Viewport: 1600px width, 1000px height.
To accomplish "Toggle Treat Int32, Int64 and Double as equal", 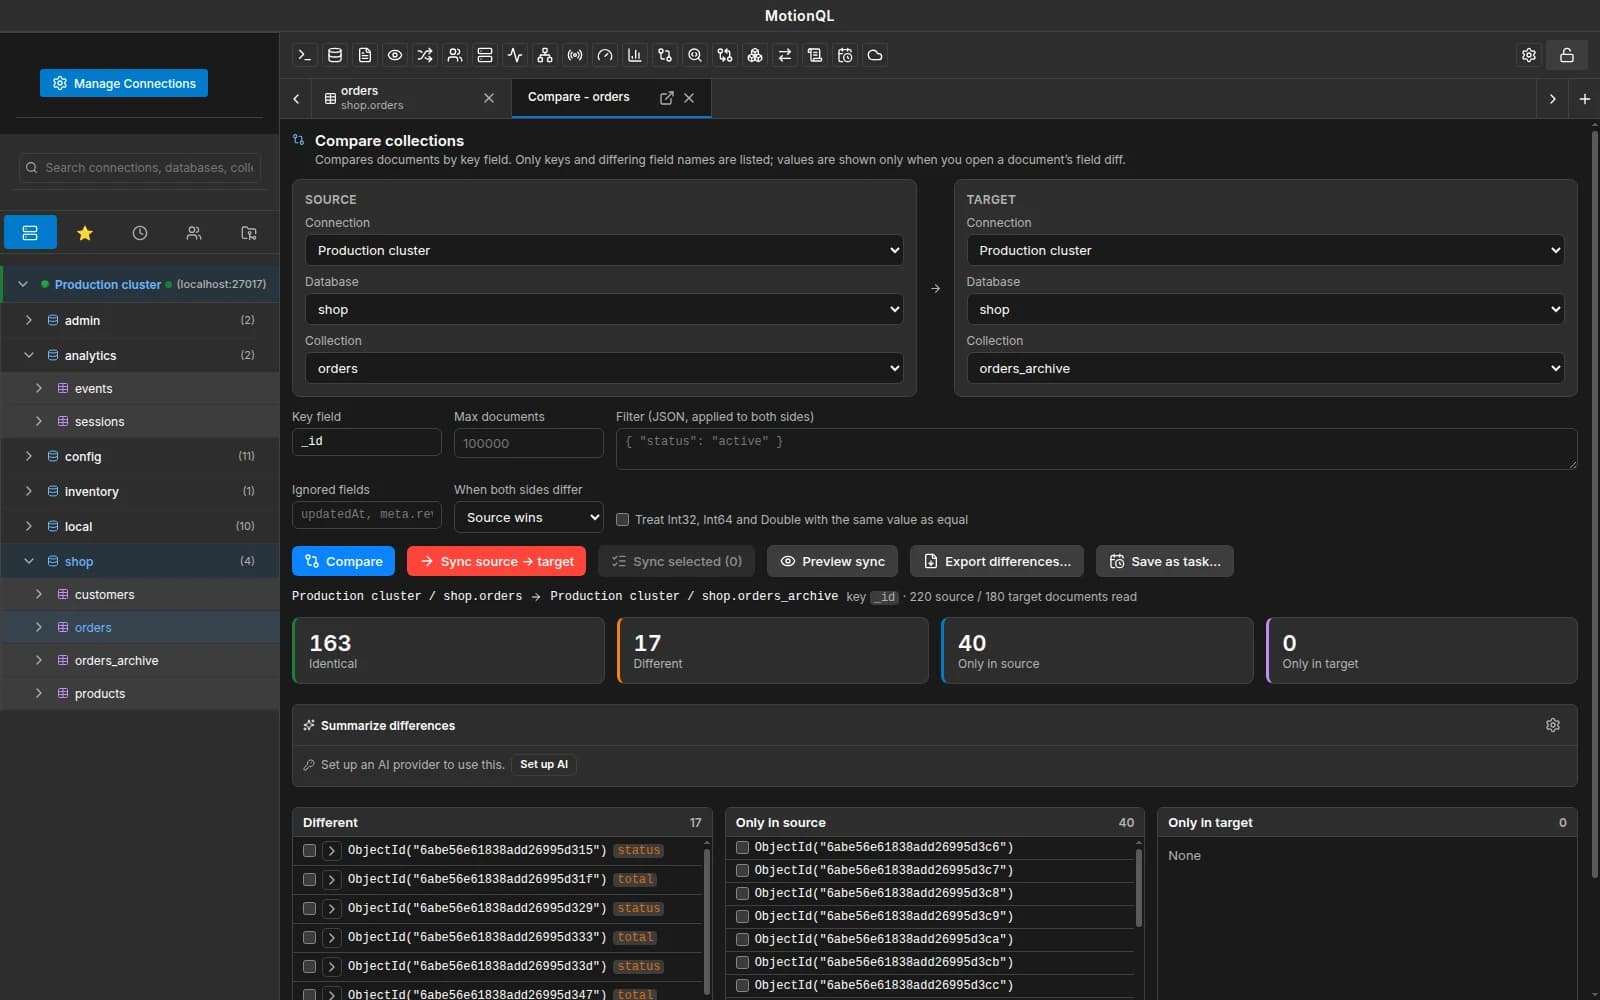I will [x=622, y=520].
